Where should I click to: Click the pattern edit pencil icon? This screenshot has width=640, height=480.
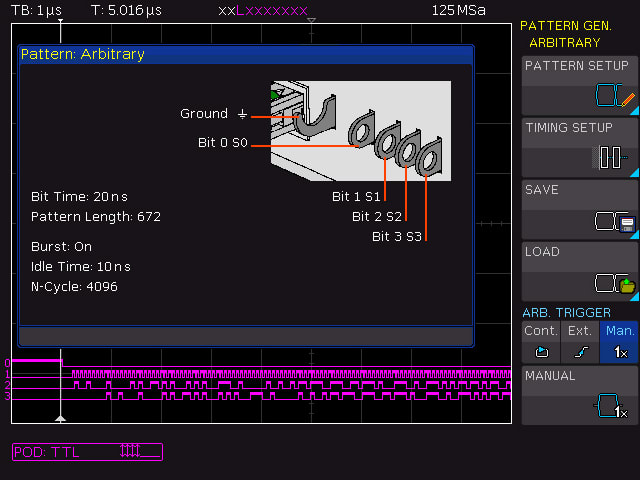628,100
